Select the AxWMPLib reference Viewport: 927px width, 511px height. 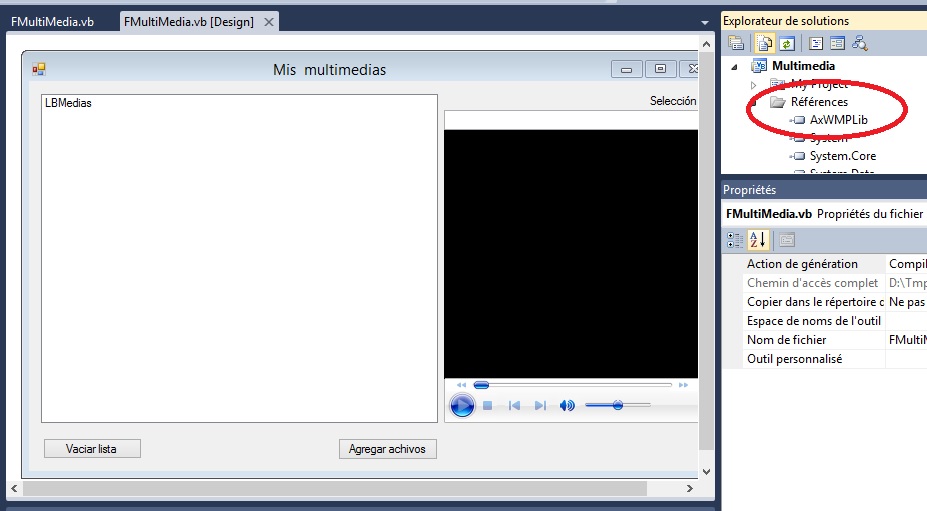point(838,119)
